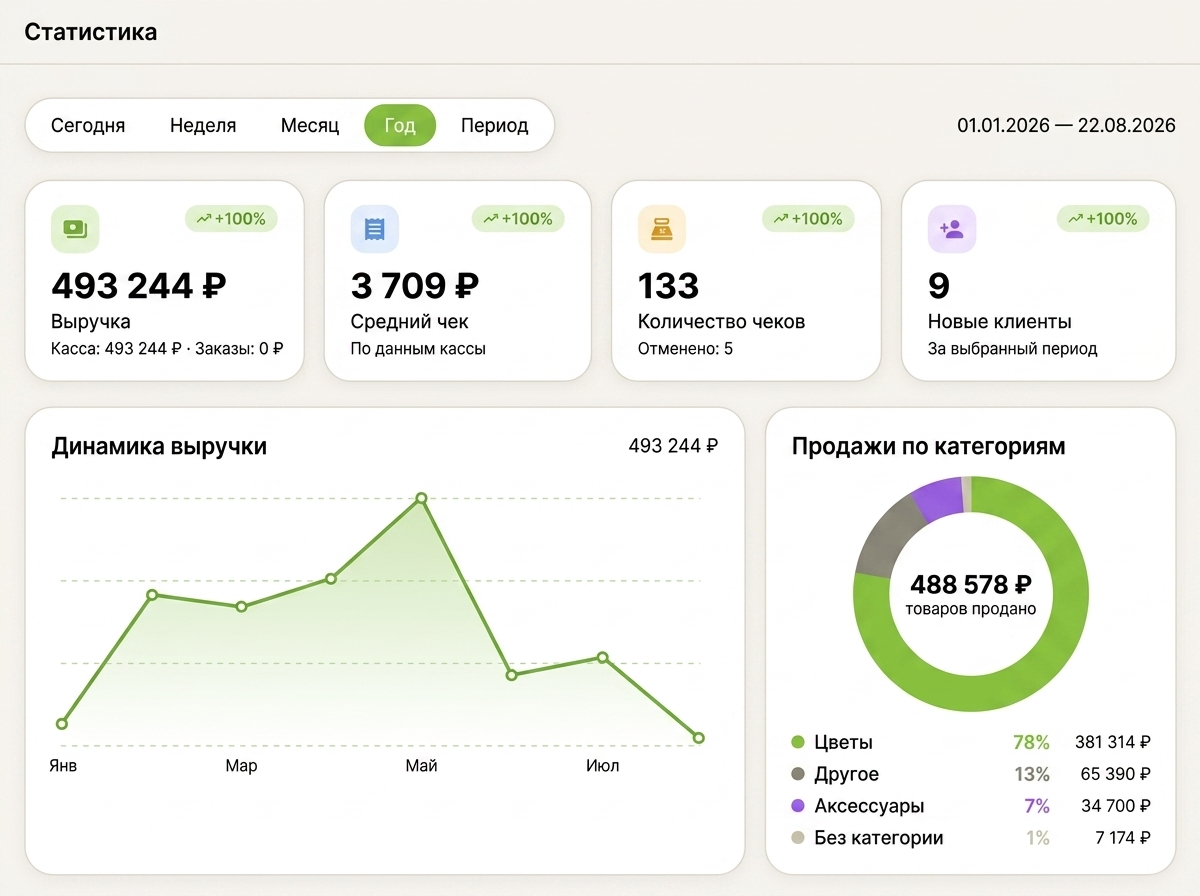Image resolution: width=1200 pixels, height=896 pixels.
Task: Select the Месяц period tab
Action: pyautogui.click(x=310, y=125)
